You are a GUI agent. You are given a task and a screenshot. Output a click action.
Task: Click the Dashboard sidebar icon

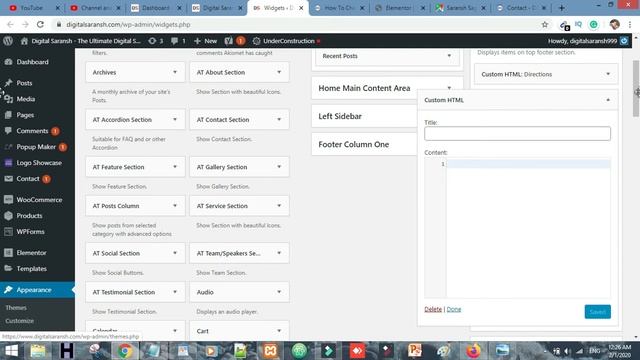click(x=8, y=62)
